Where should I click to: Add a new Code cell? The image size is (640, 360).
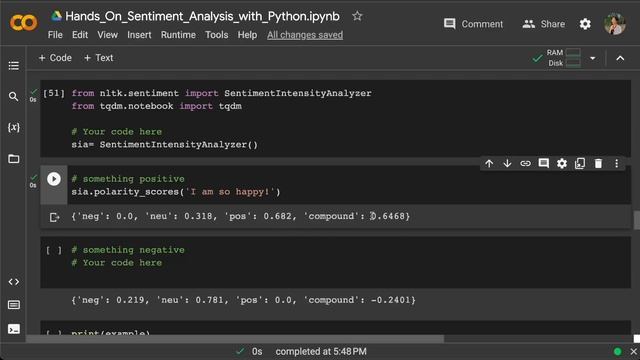point(55,58)
